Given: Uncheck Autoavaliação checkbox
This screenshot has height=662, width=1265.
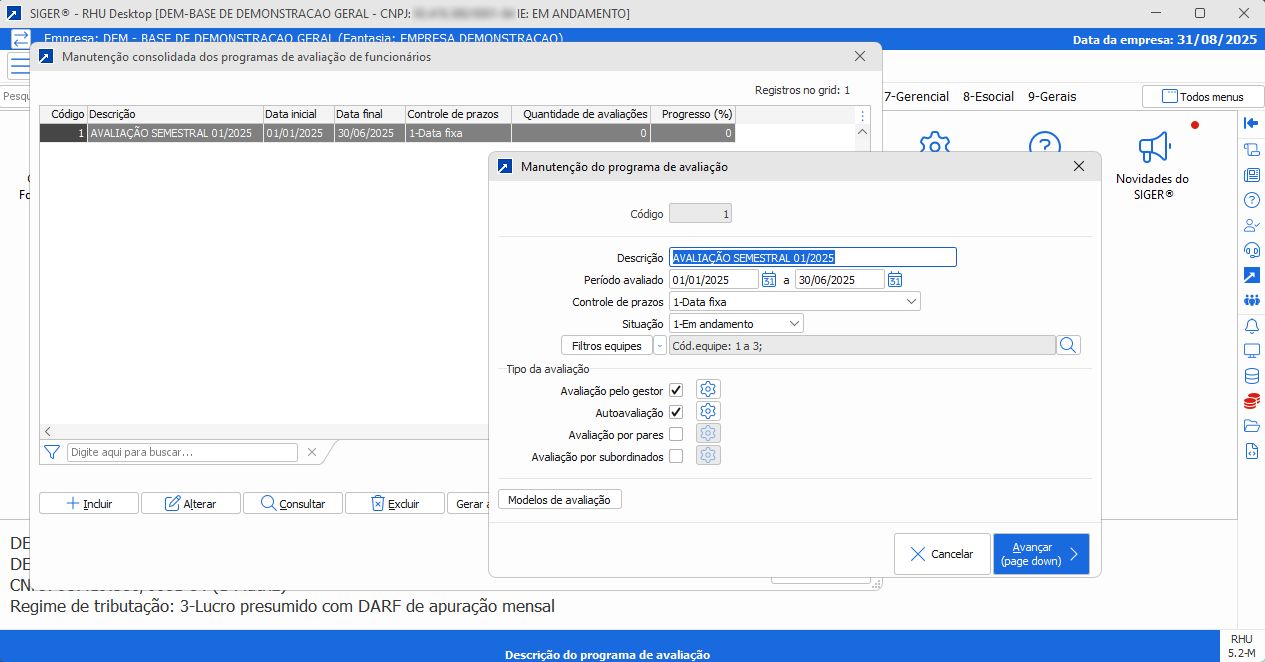Looking at the screenshot, I should click(676, 412).
